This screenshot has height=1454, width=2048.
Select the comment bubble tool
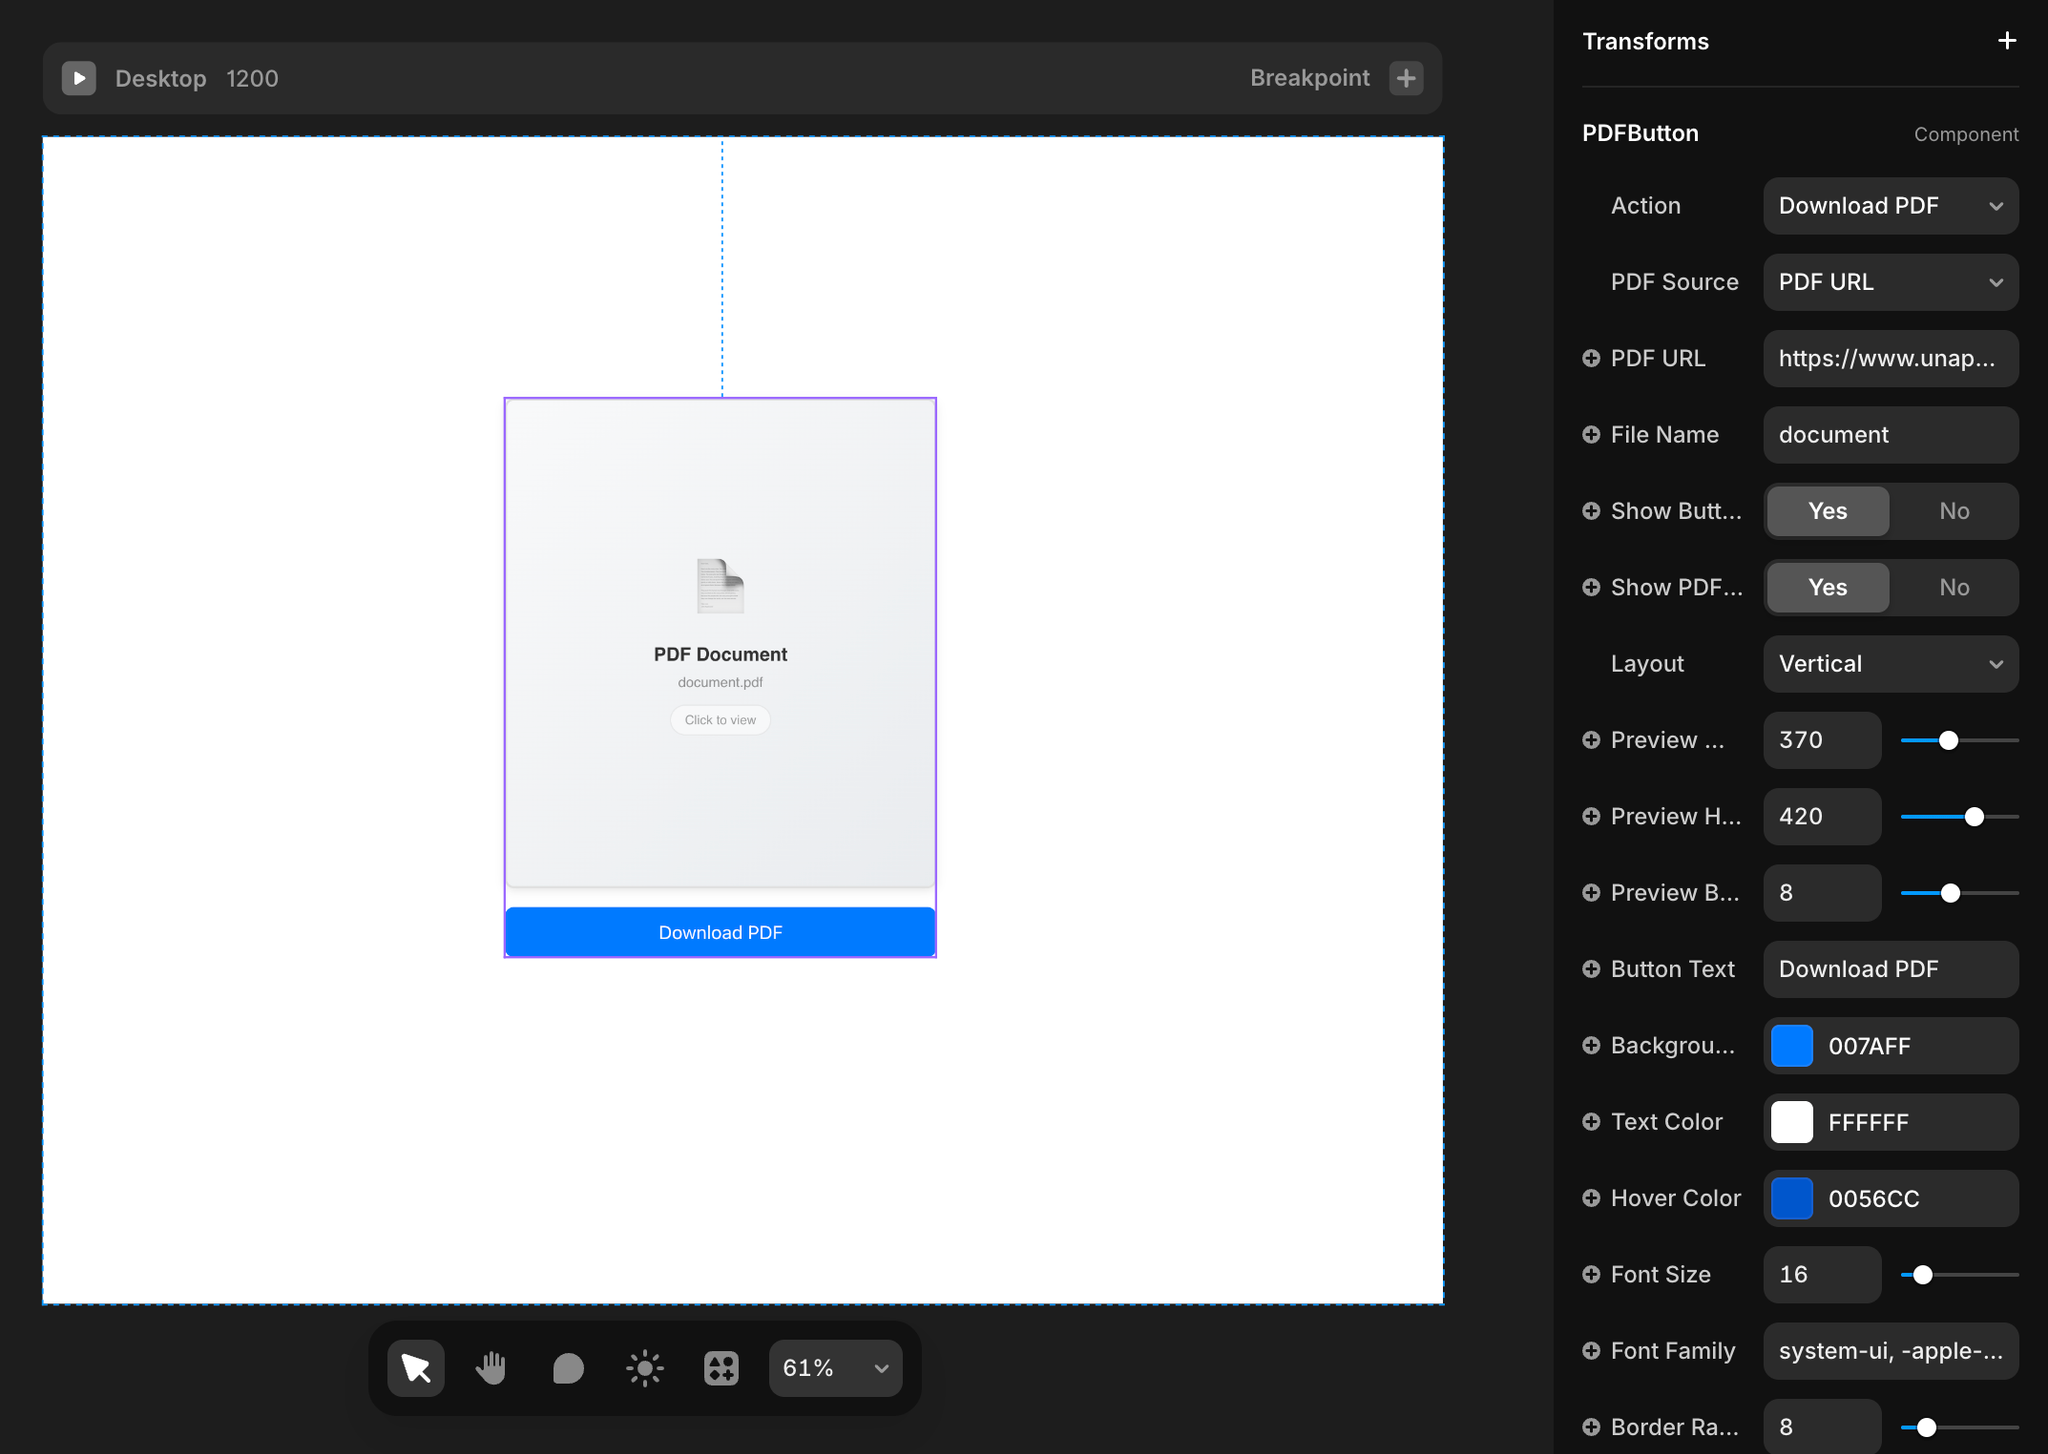tap(568, 1368)
